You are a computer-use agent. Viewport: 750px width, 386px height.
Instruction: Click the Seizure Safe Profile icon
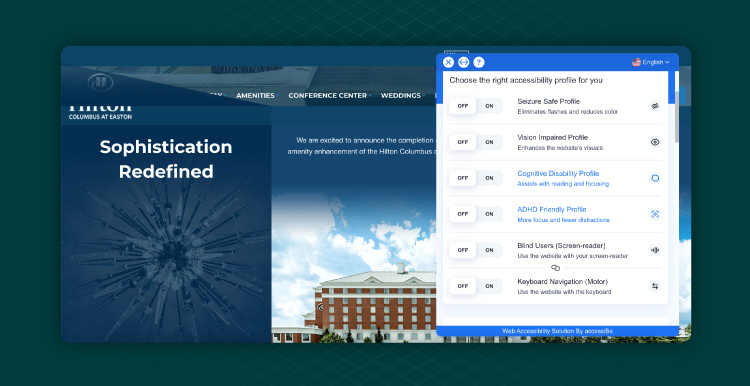tap(655, 106)
